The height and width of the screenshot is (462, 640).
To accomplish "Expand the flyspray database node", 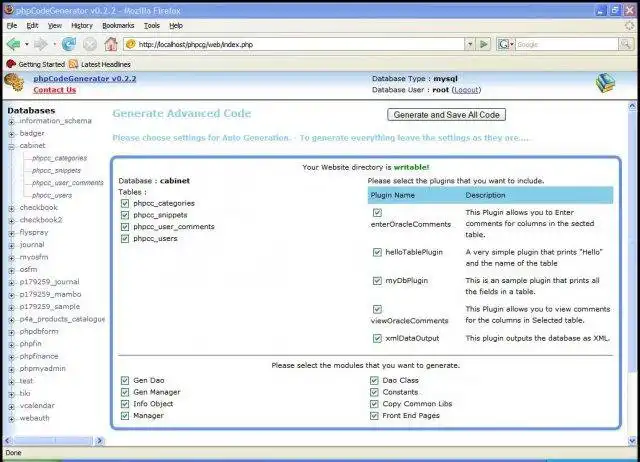I will coord(11,233).
